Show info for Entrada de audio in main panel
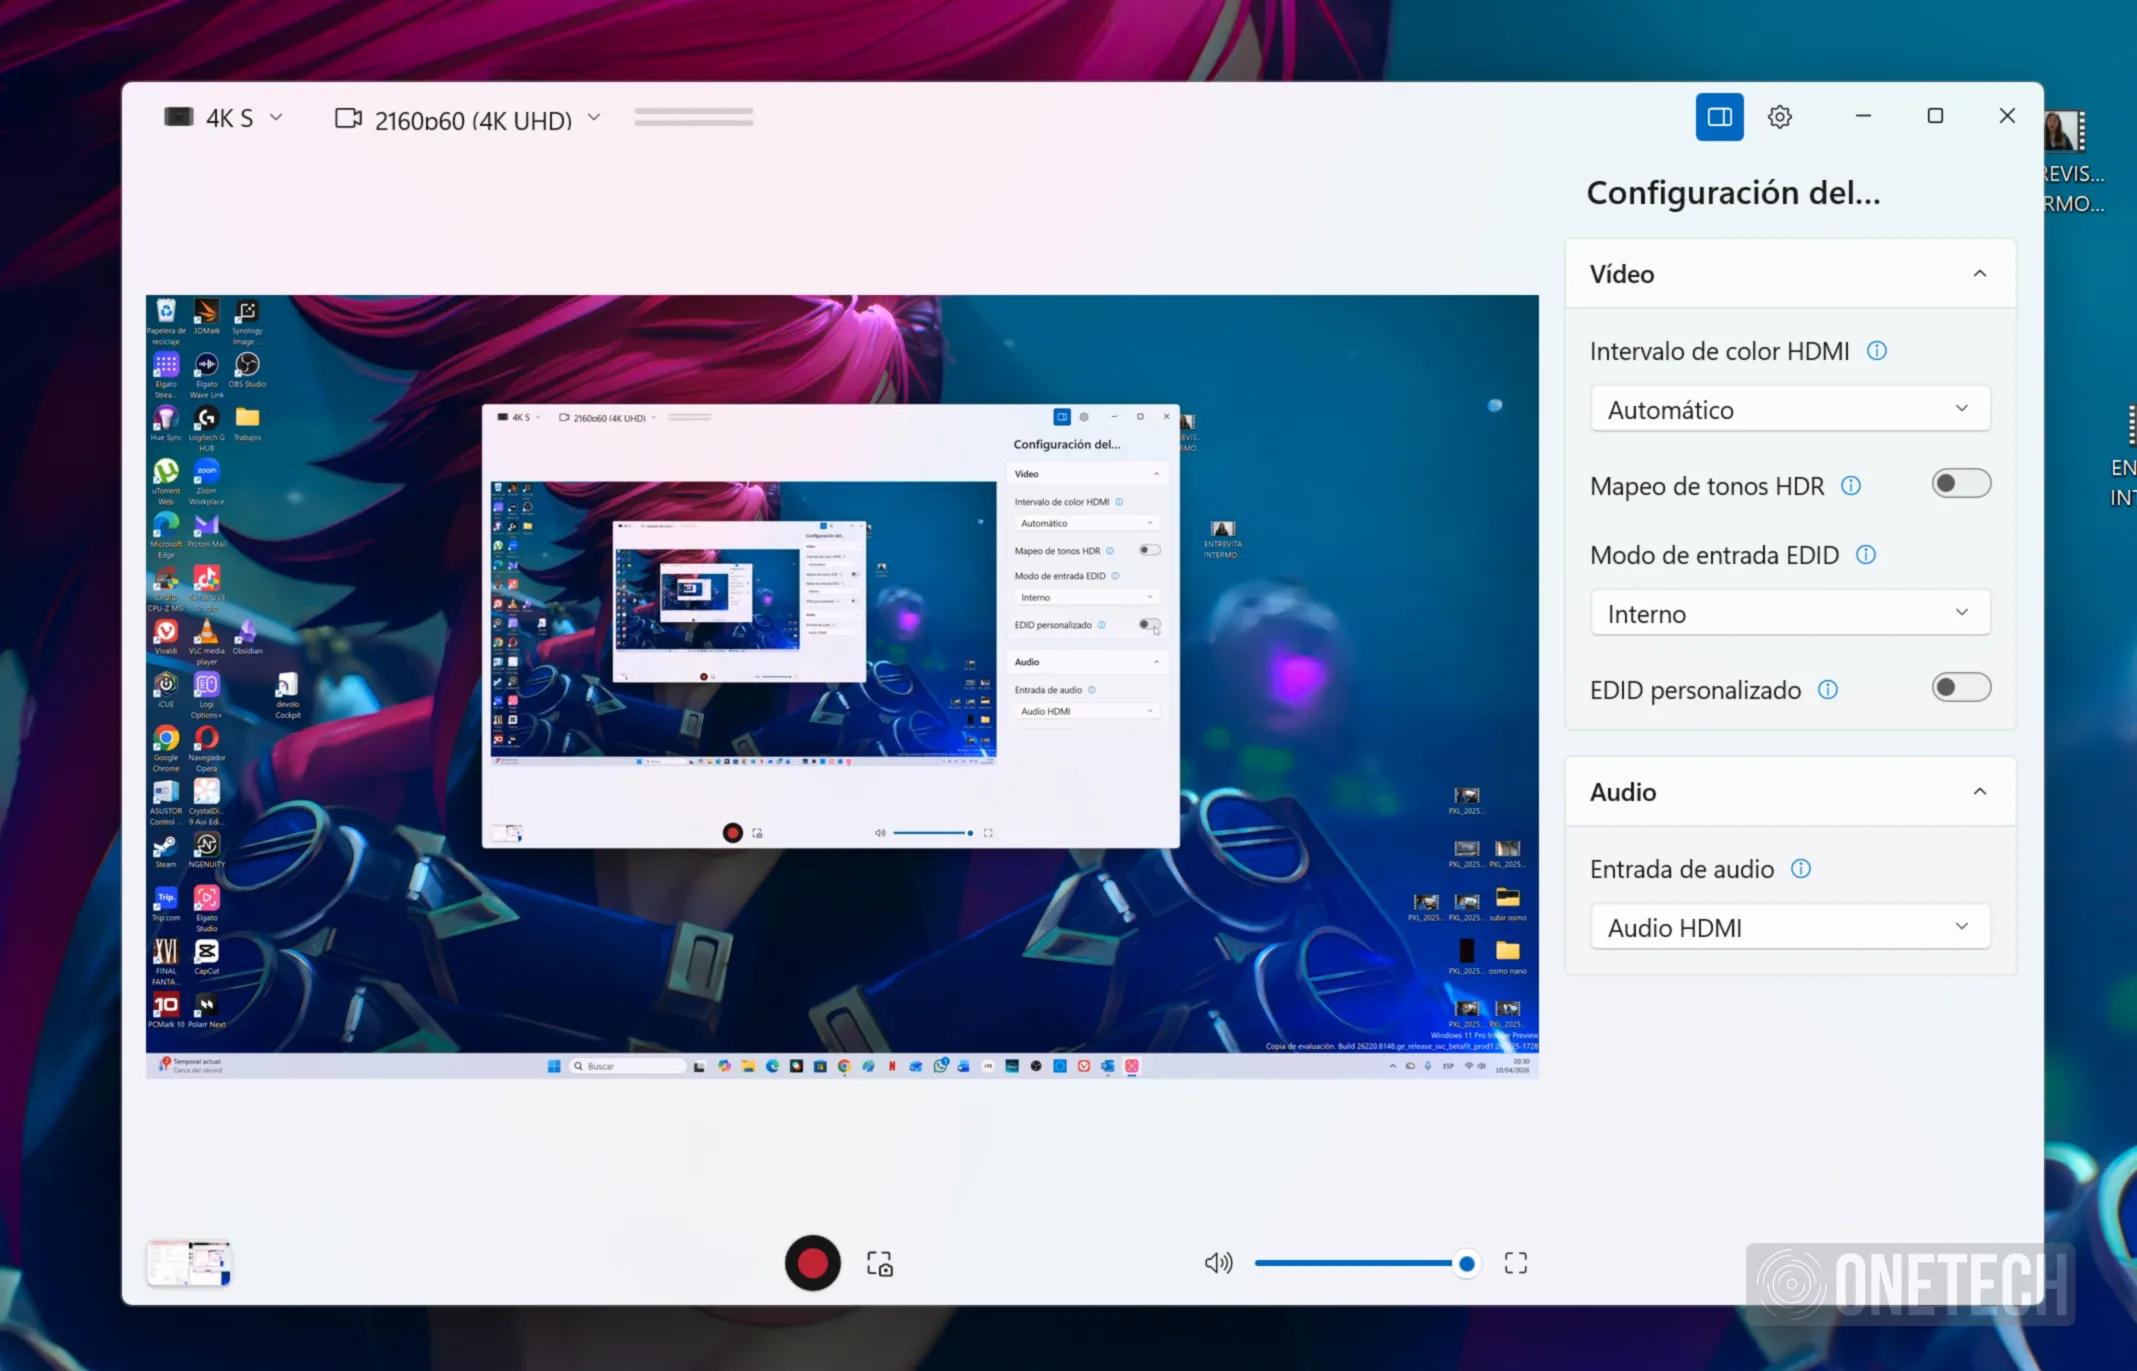The width and height of the screenshot is (2137, 1371). click(1801, 869)
